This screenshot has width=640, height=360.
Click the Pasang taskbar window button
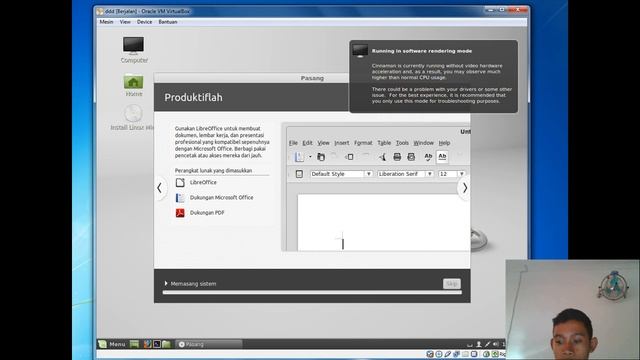pos(209,344)
